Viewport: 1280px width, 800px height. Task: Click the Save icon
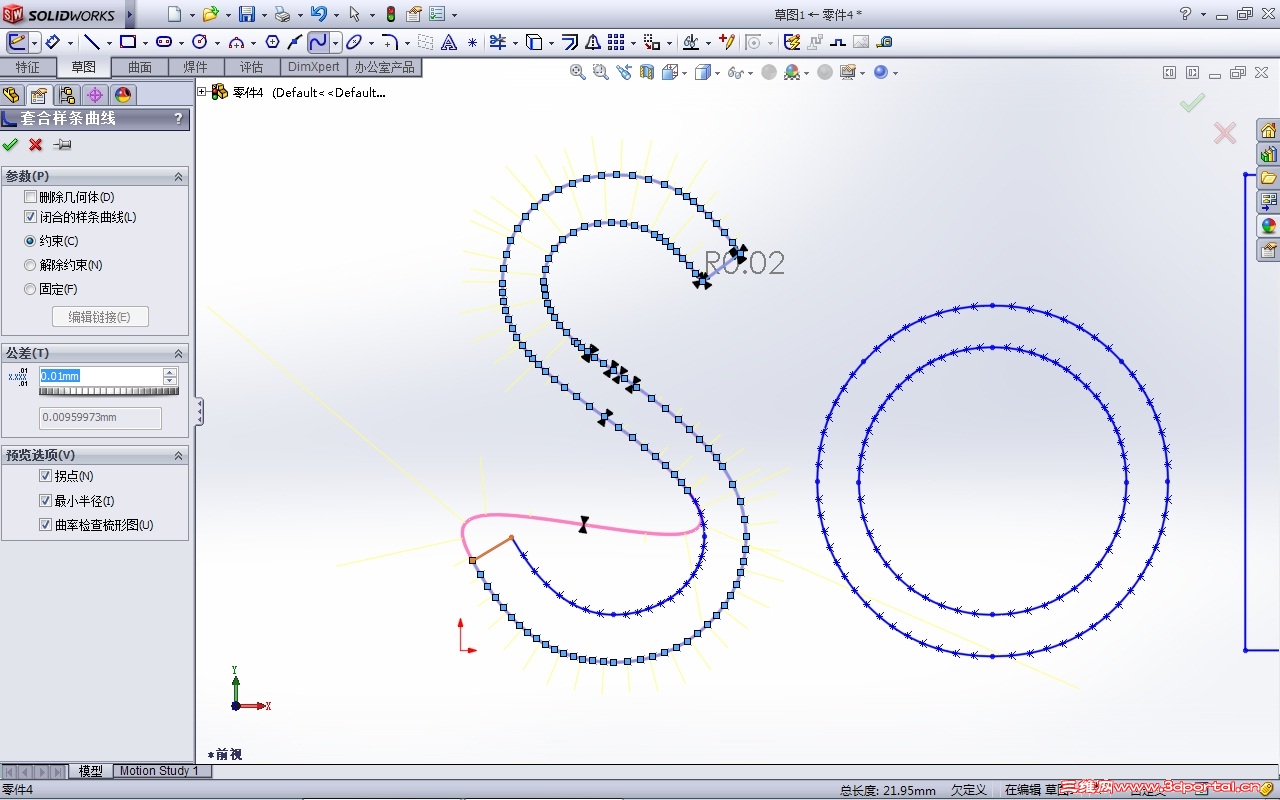tap(246, 14)
